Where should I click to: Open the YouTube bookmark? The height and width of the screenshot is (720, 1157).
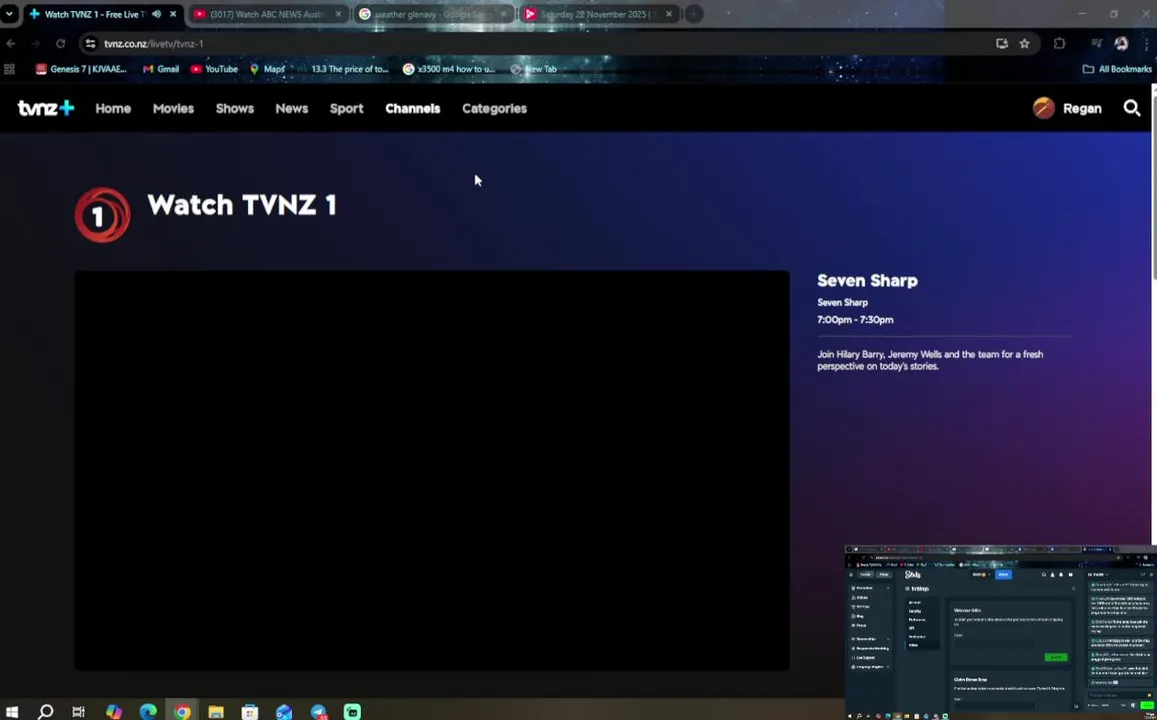click(x=214, y=69)
